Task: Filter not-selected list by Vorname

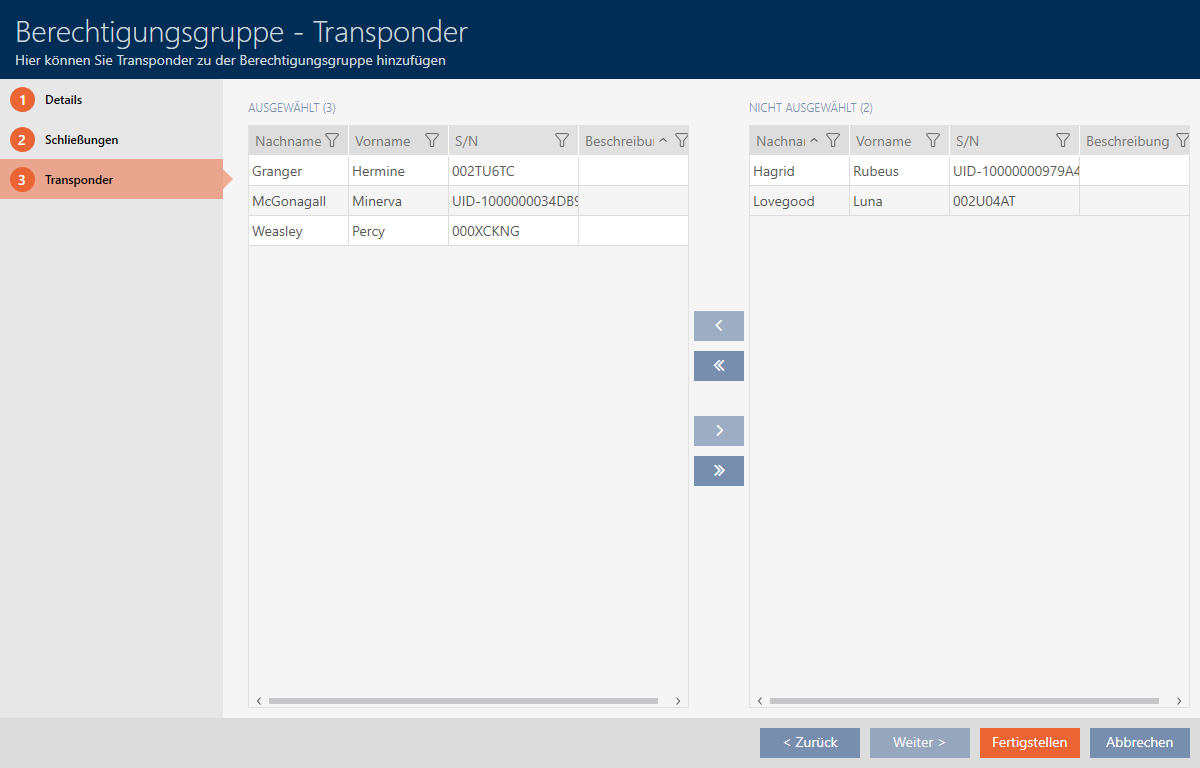Action: tap(933, 141)
